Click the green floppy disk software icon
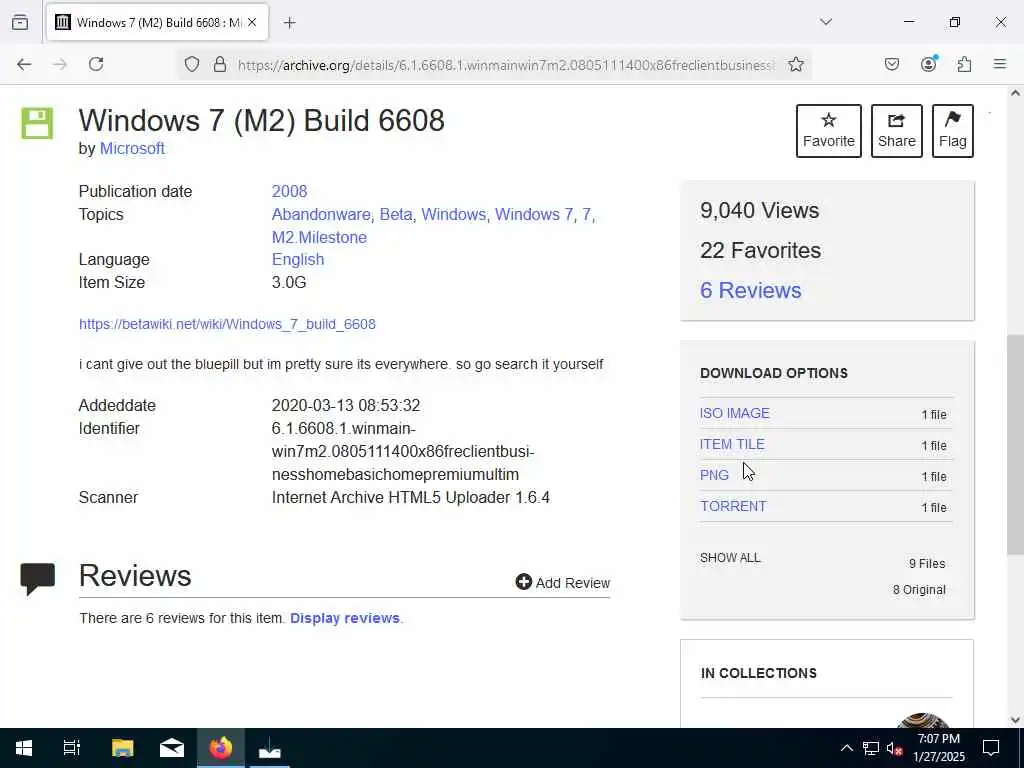Image resolution: width=1024 pixels, height=768 pixels. point(37,123)
